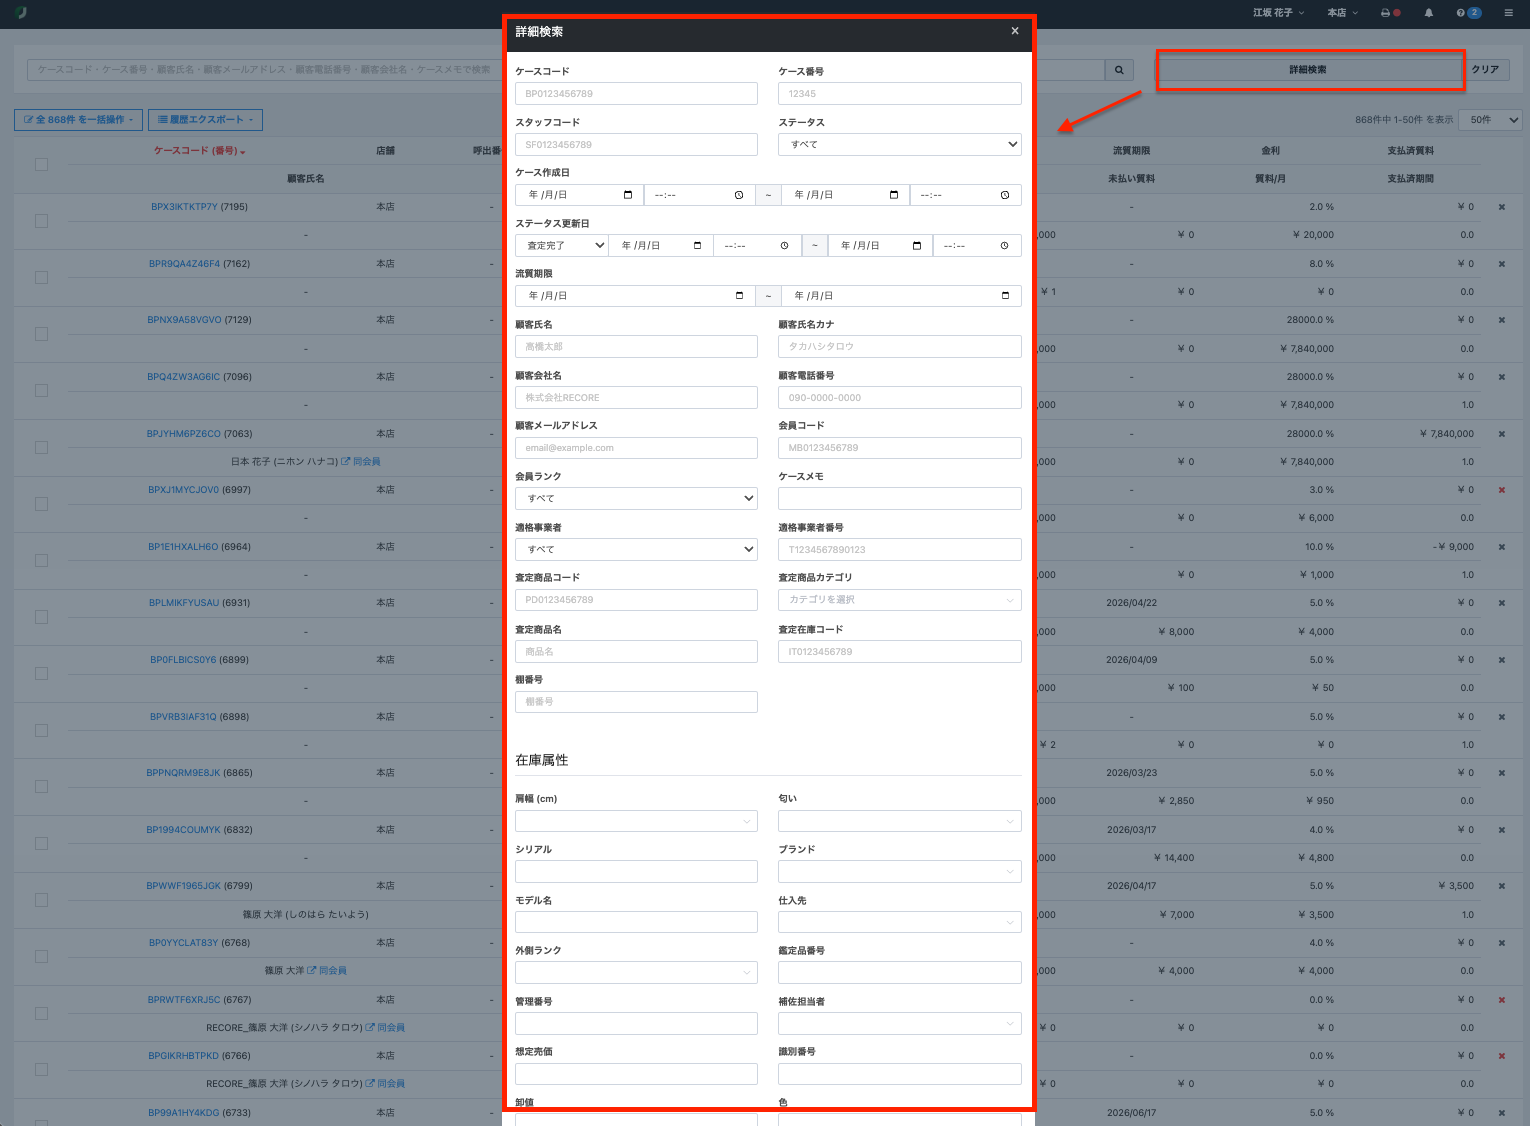Sort by the ケースコード (番号) column header
Viewport: 1530px width, 1126px height.
coord(200,151)
